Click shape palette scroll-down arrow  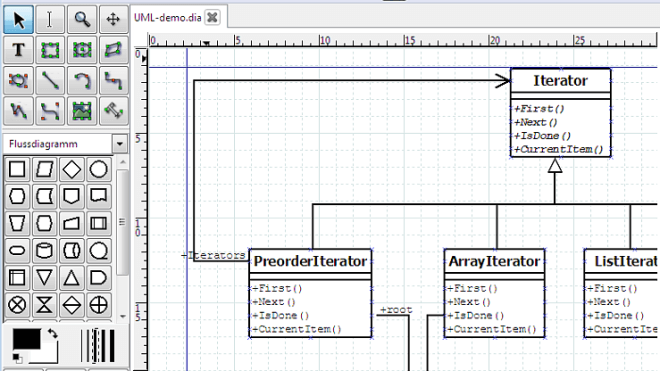point(122,316)
